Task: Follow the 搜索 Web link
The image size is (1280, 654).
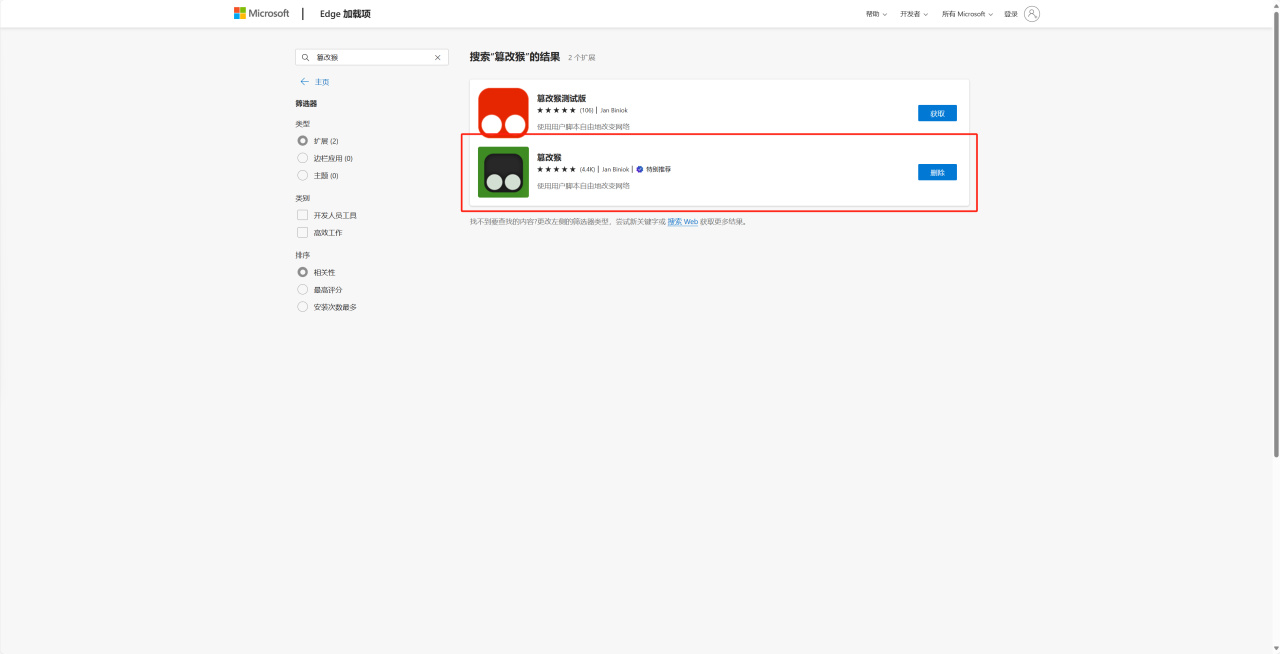Action: pyautogui.click(x=682, y=221)
